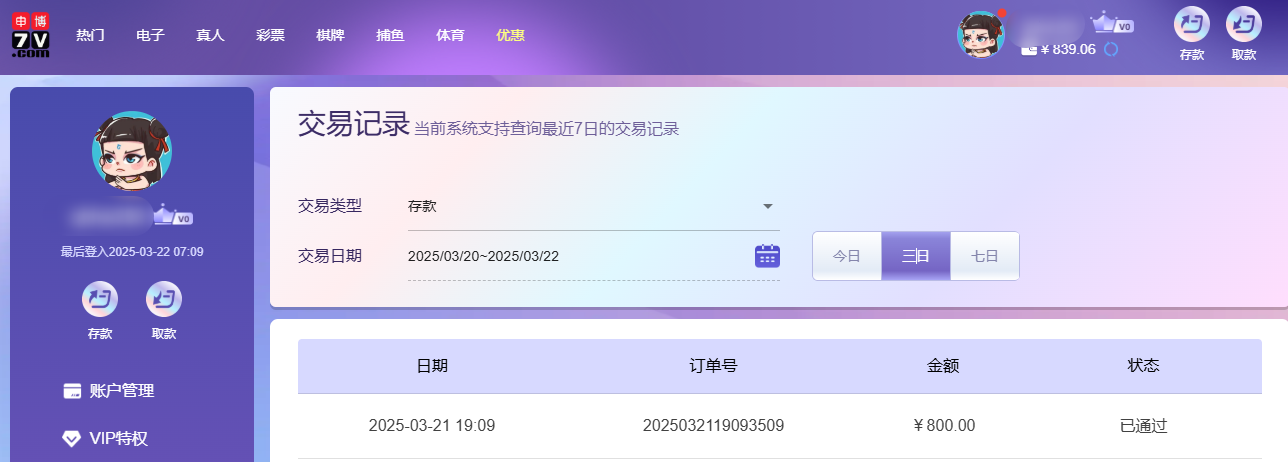Viewport: 1288px width, 462px height.
Task: Select the 三日 date filter
Action: (915, 256)
